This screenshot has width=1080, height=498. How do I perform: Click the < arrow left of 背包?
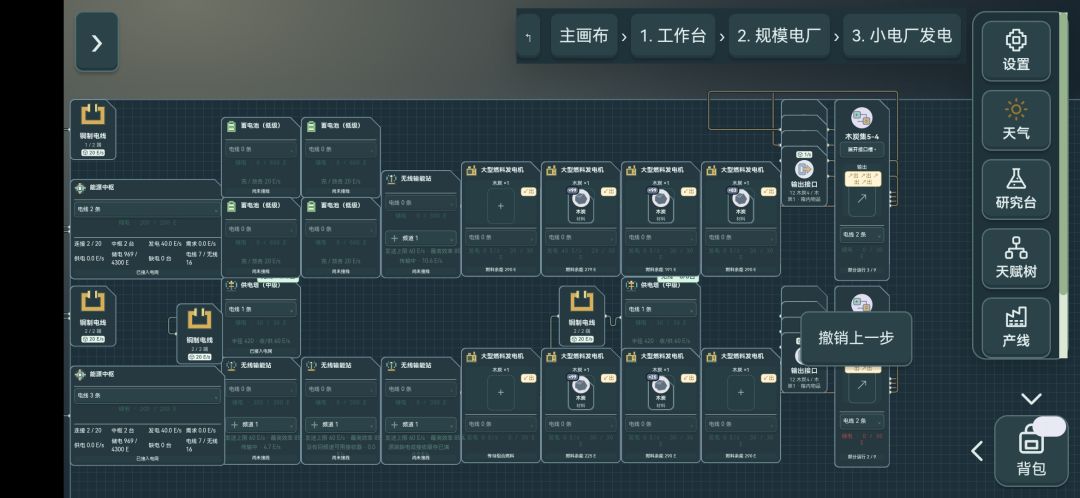tap(977, 451)
